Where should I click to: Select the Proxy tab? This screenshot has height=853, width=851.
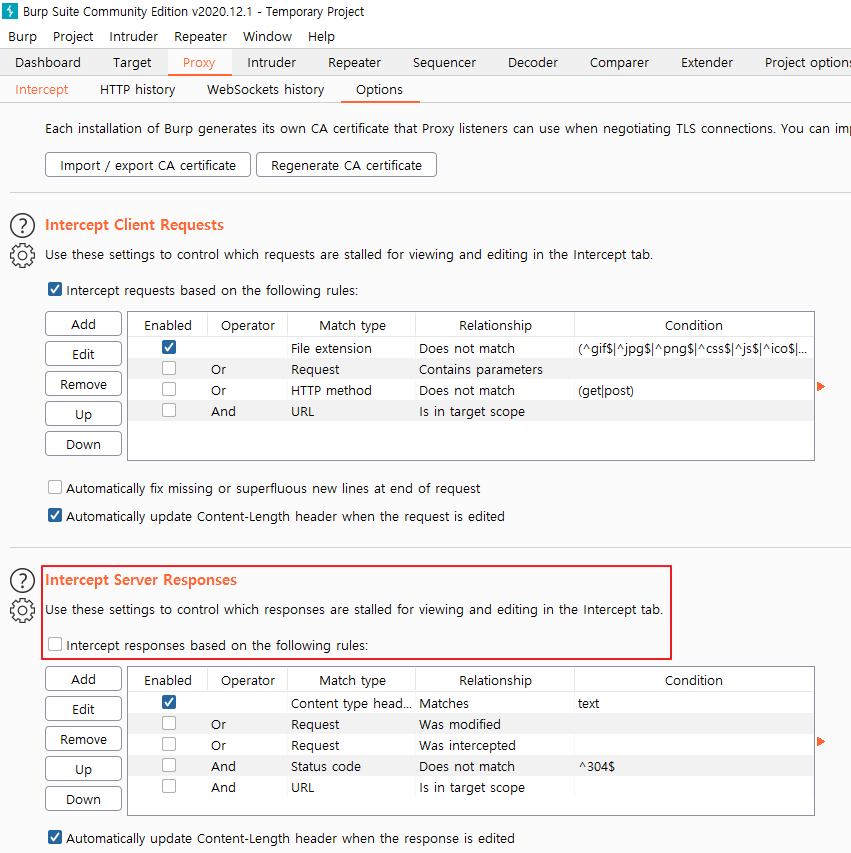199,63
